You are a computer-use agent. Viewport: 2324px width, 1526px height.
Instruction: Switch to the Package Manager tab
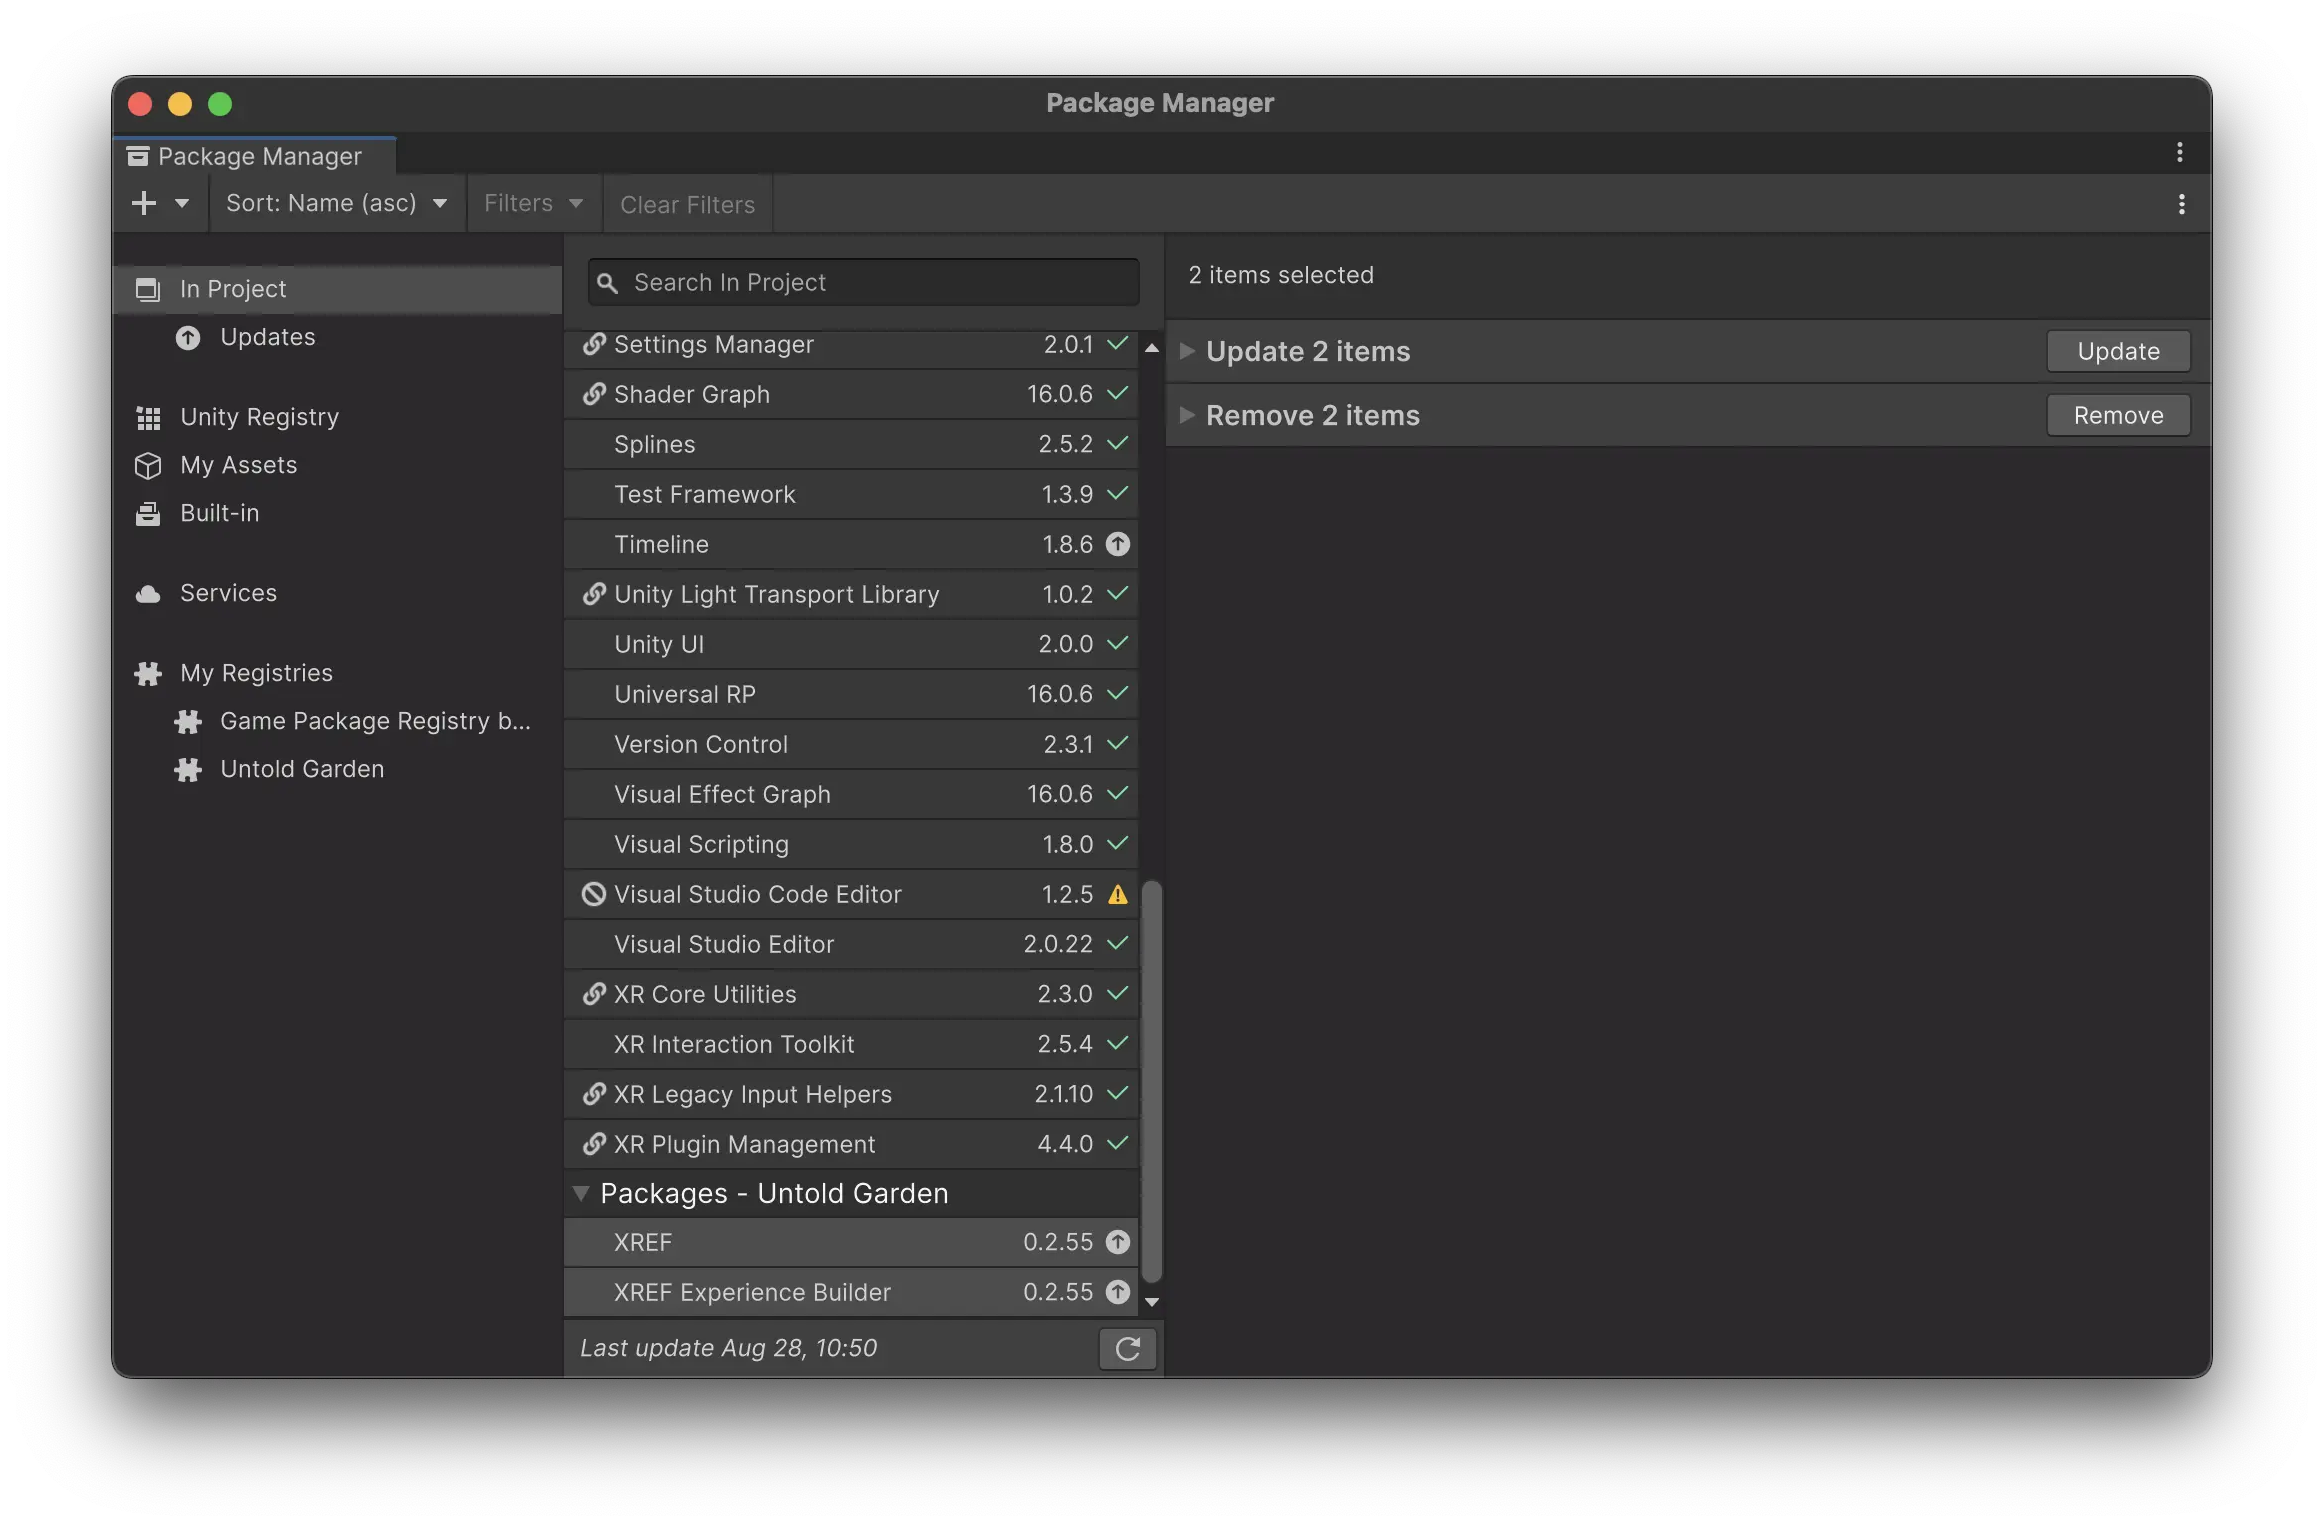coord(255,156)
